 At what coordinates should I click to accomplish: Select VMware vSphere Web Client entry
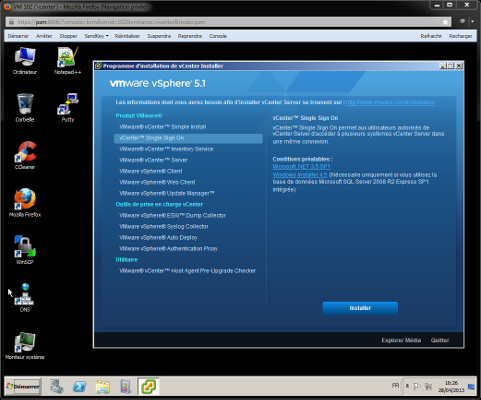[x=157, y=182]
